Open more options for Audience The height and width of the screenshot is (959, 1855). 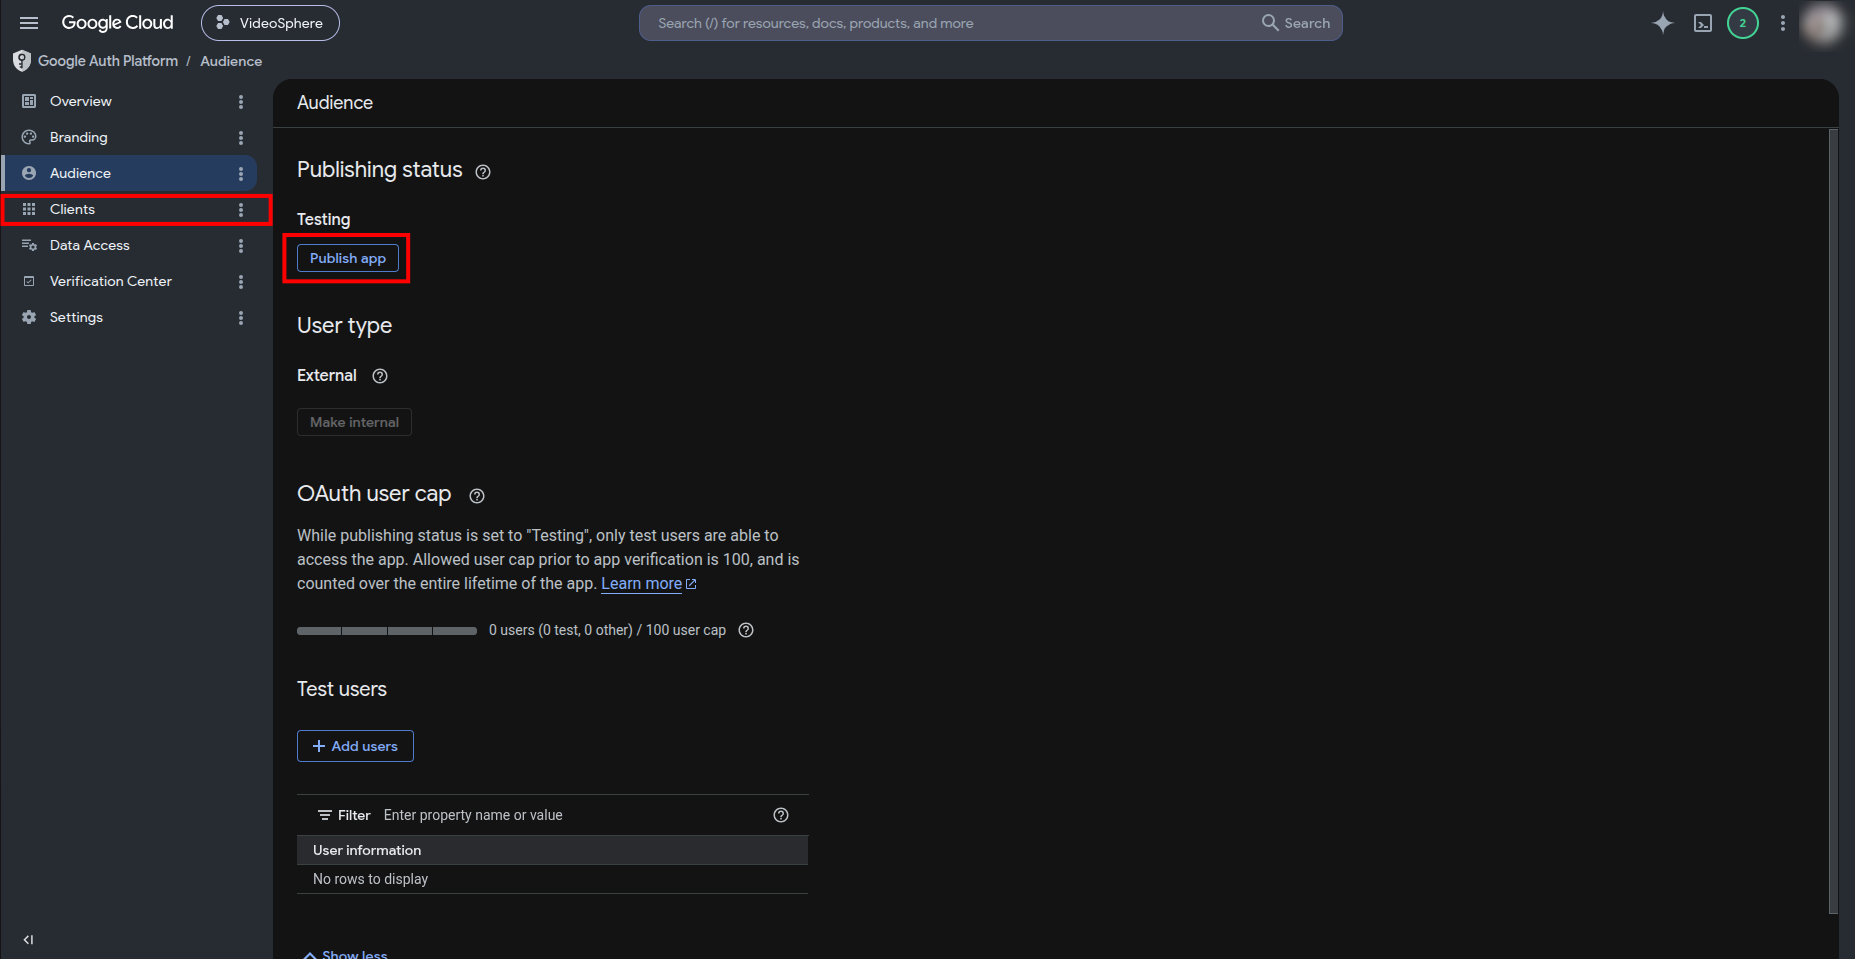(x=241, y=174)
